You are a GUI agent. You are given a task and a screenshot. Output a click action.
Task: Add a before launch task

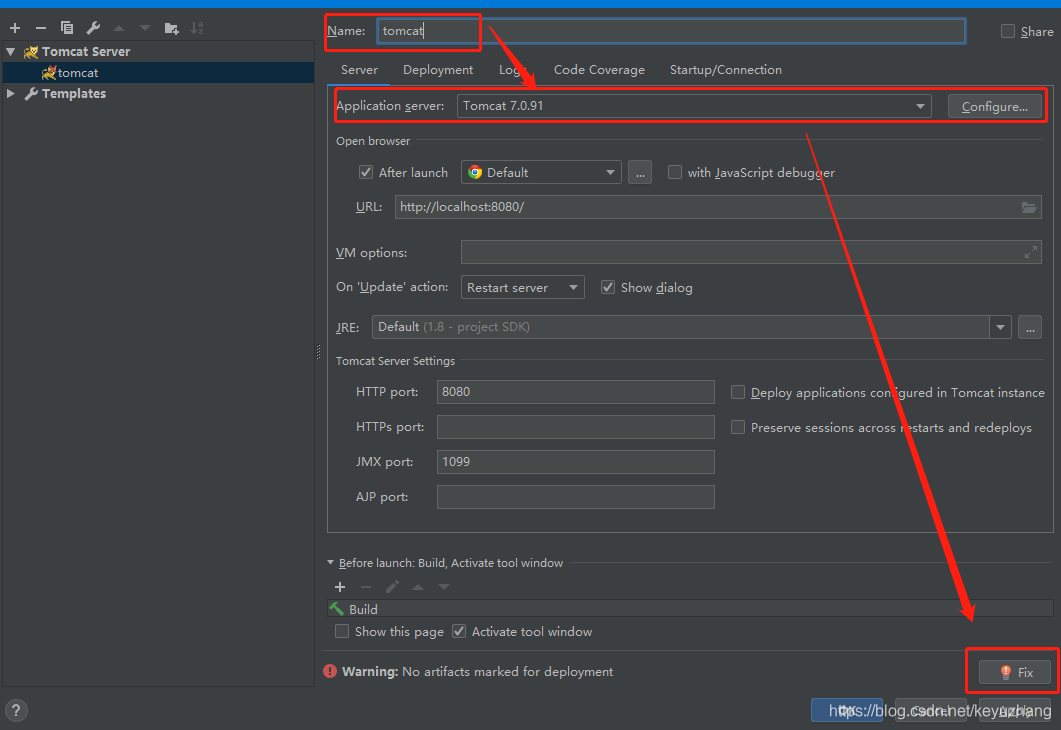point(340,587)
